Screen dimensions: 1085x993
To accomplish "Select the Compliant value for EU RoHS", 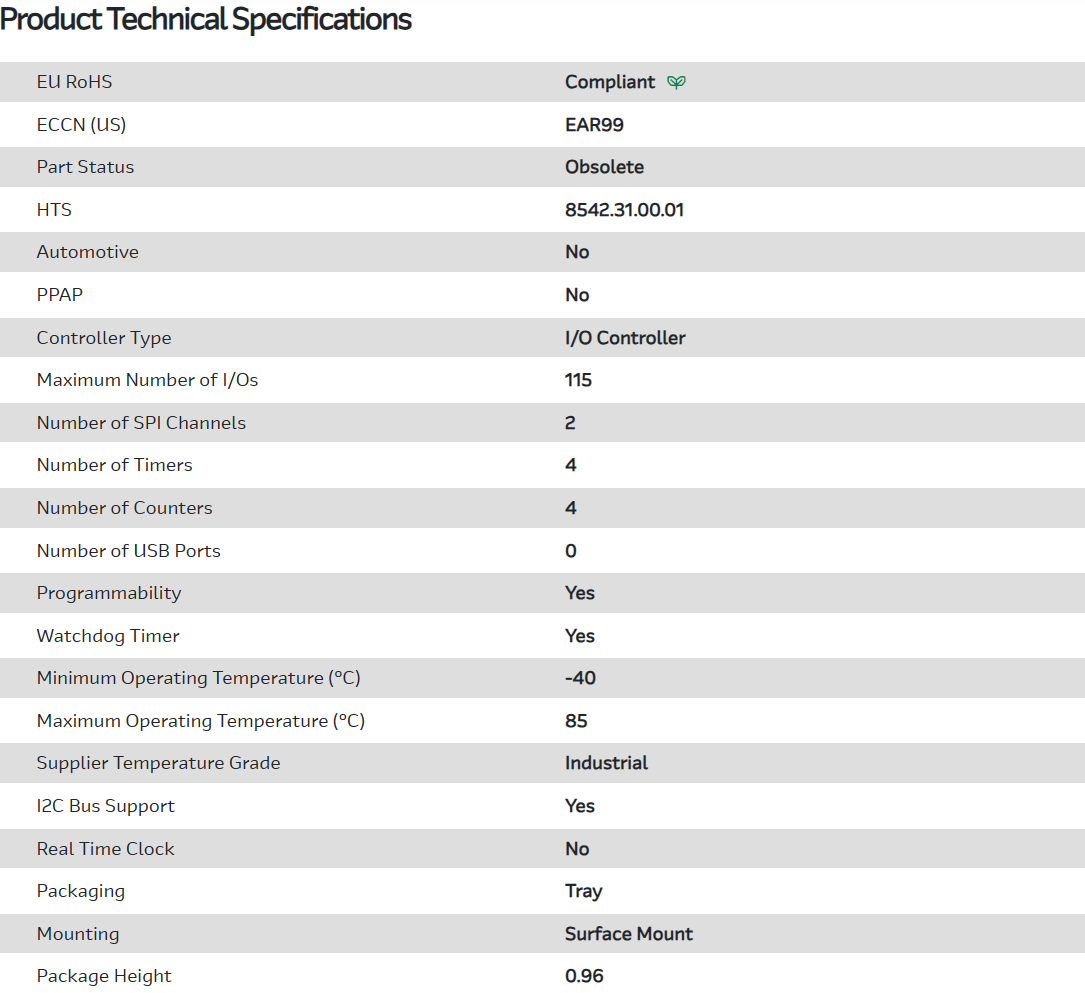I will [609, 82].
